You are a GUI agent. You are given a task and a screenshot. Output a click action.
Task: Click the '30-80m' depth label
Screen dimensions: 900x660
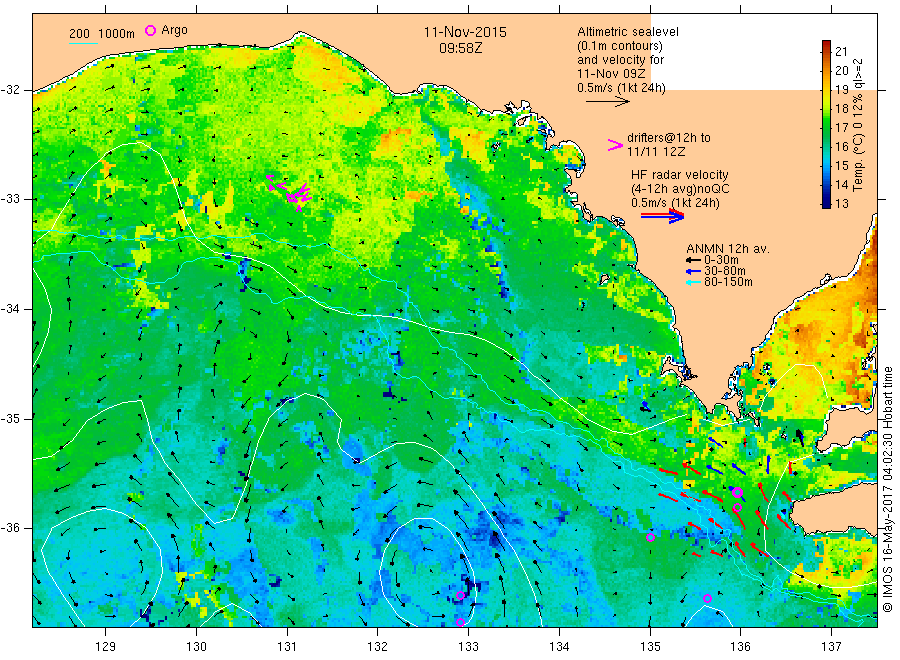click(724, 271)
